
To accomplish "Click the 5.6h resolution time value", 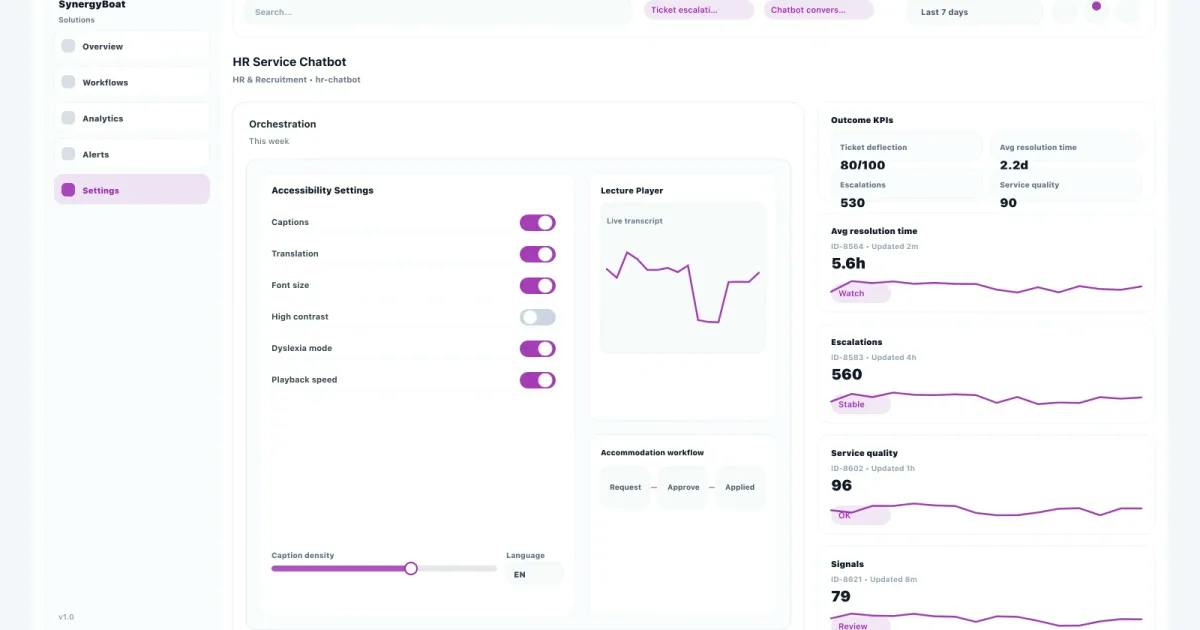I will [x=848, y=264].
